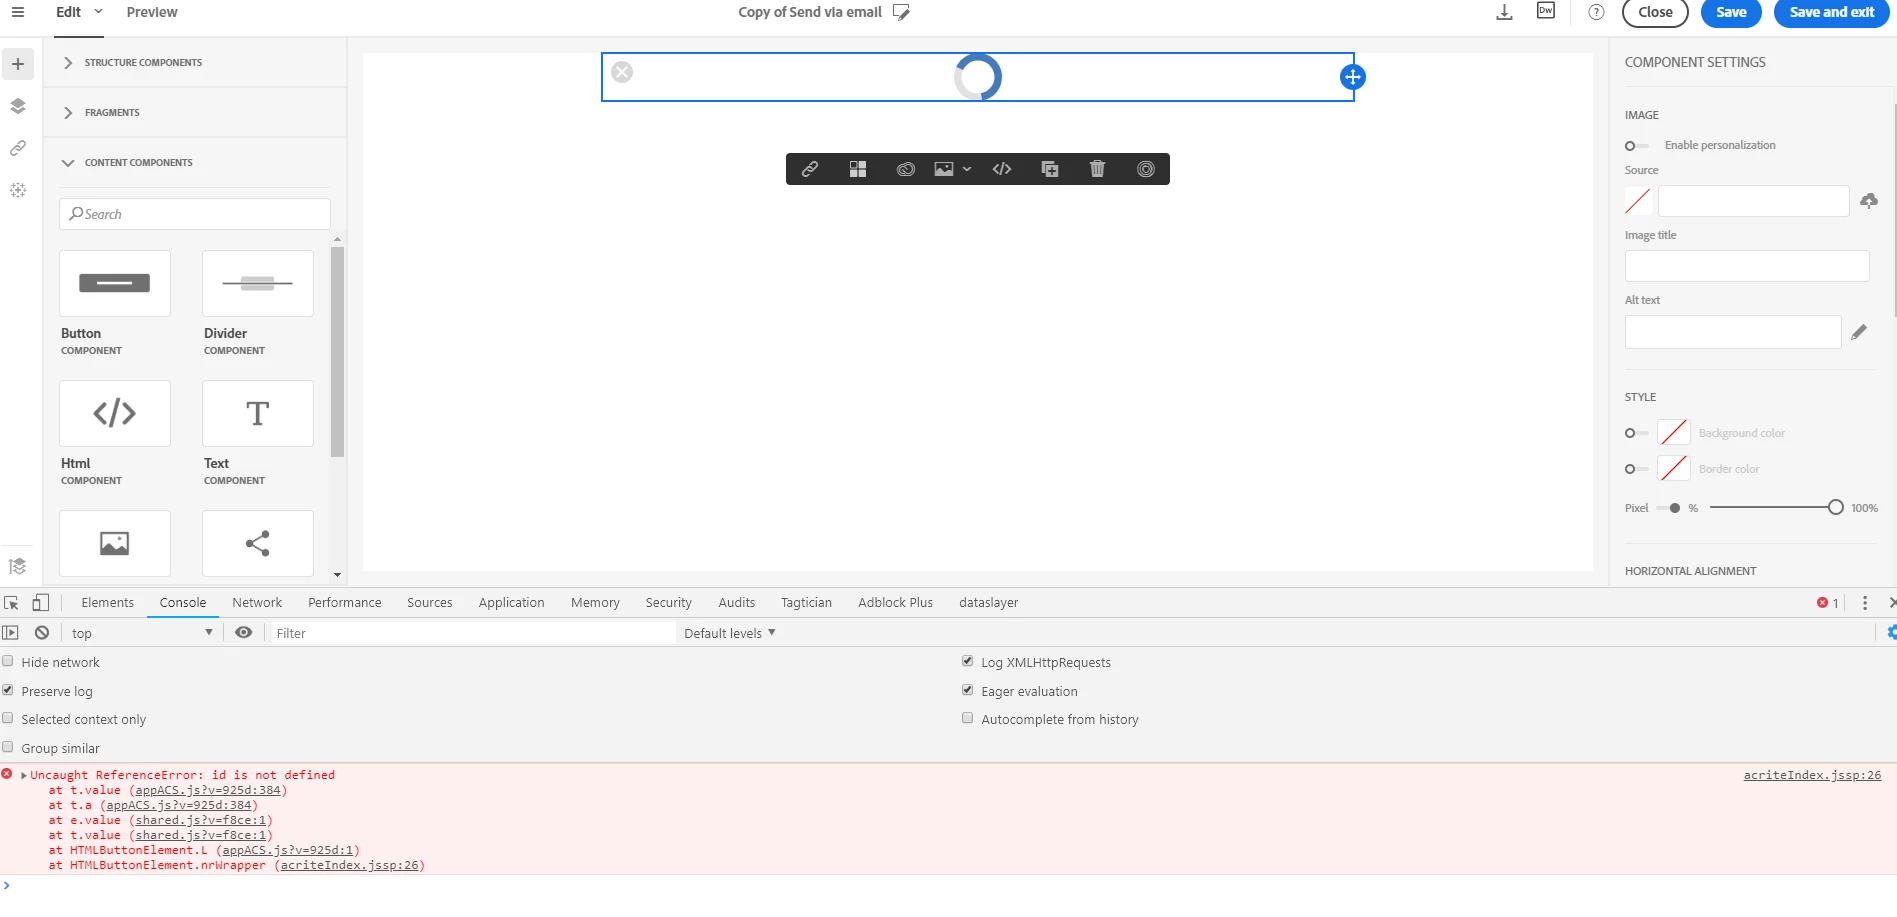
Task: Switch to the Network tab
Action: [x=257, y=602]
